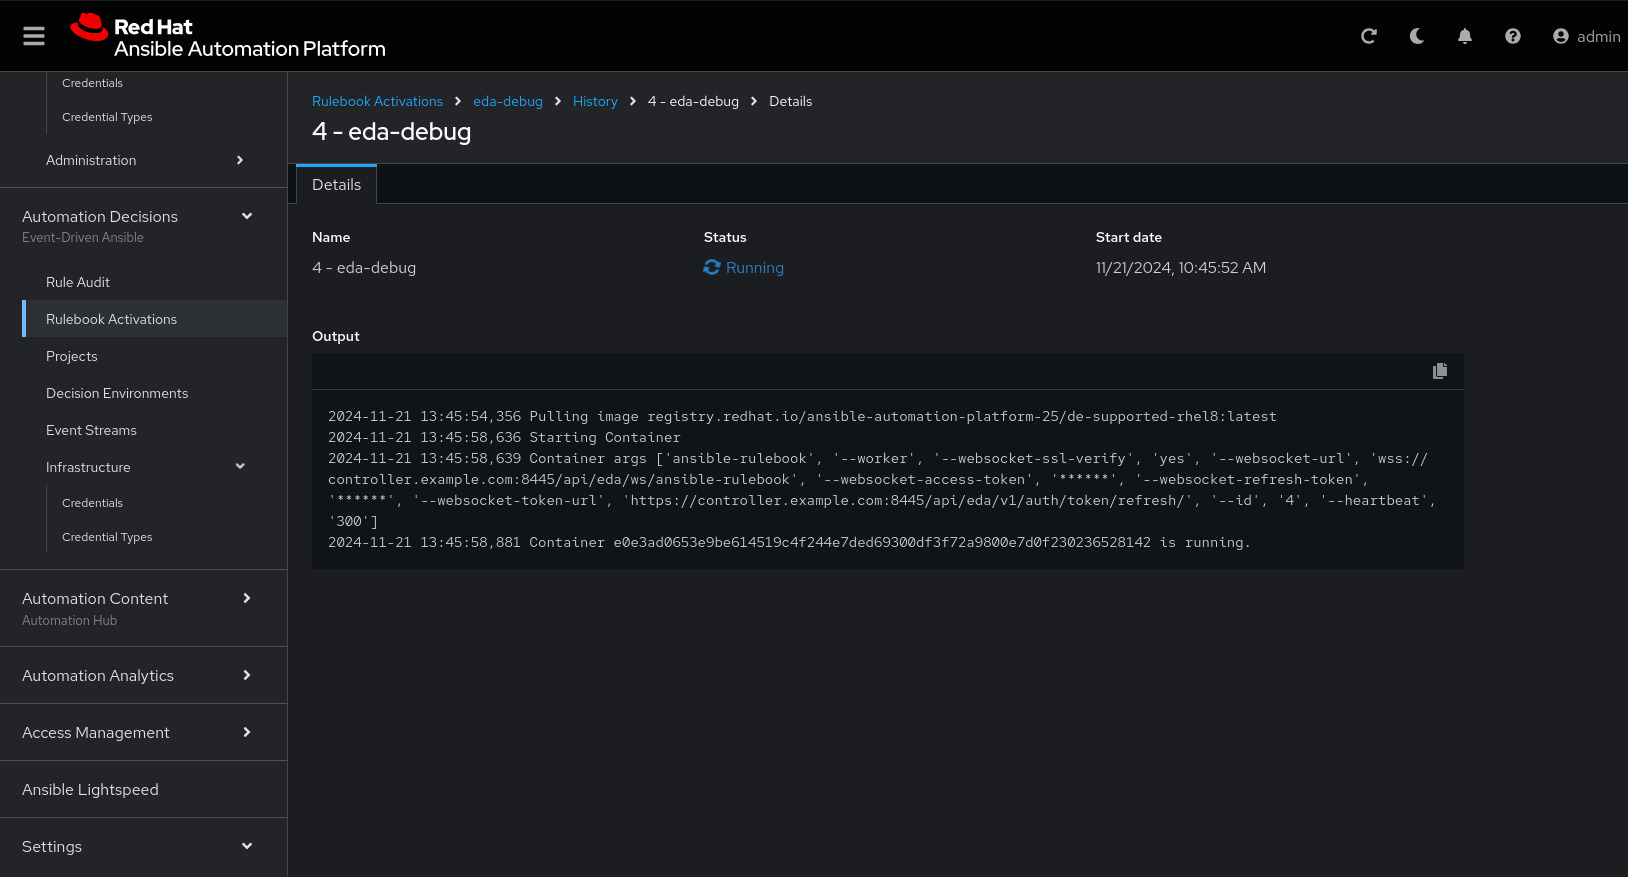This screenshot has height=877, width=1628.
Task: Copy output with the clipboard icon
Action: [x=1440, y=371]
